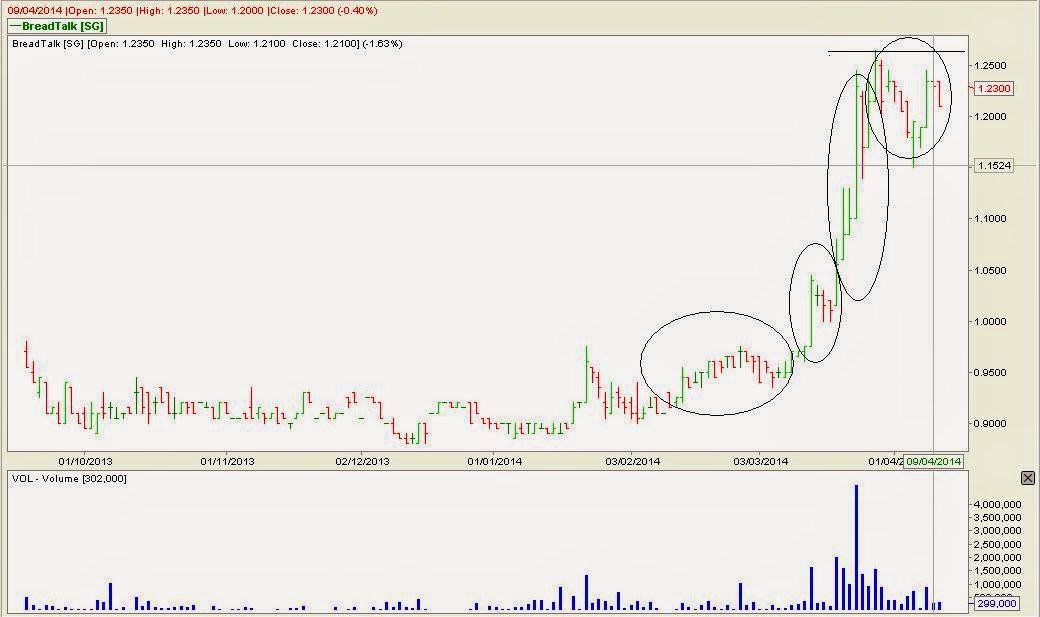
Task: Click the 1.2300 current price tag
Action: [x=994, y=88]
